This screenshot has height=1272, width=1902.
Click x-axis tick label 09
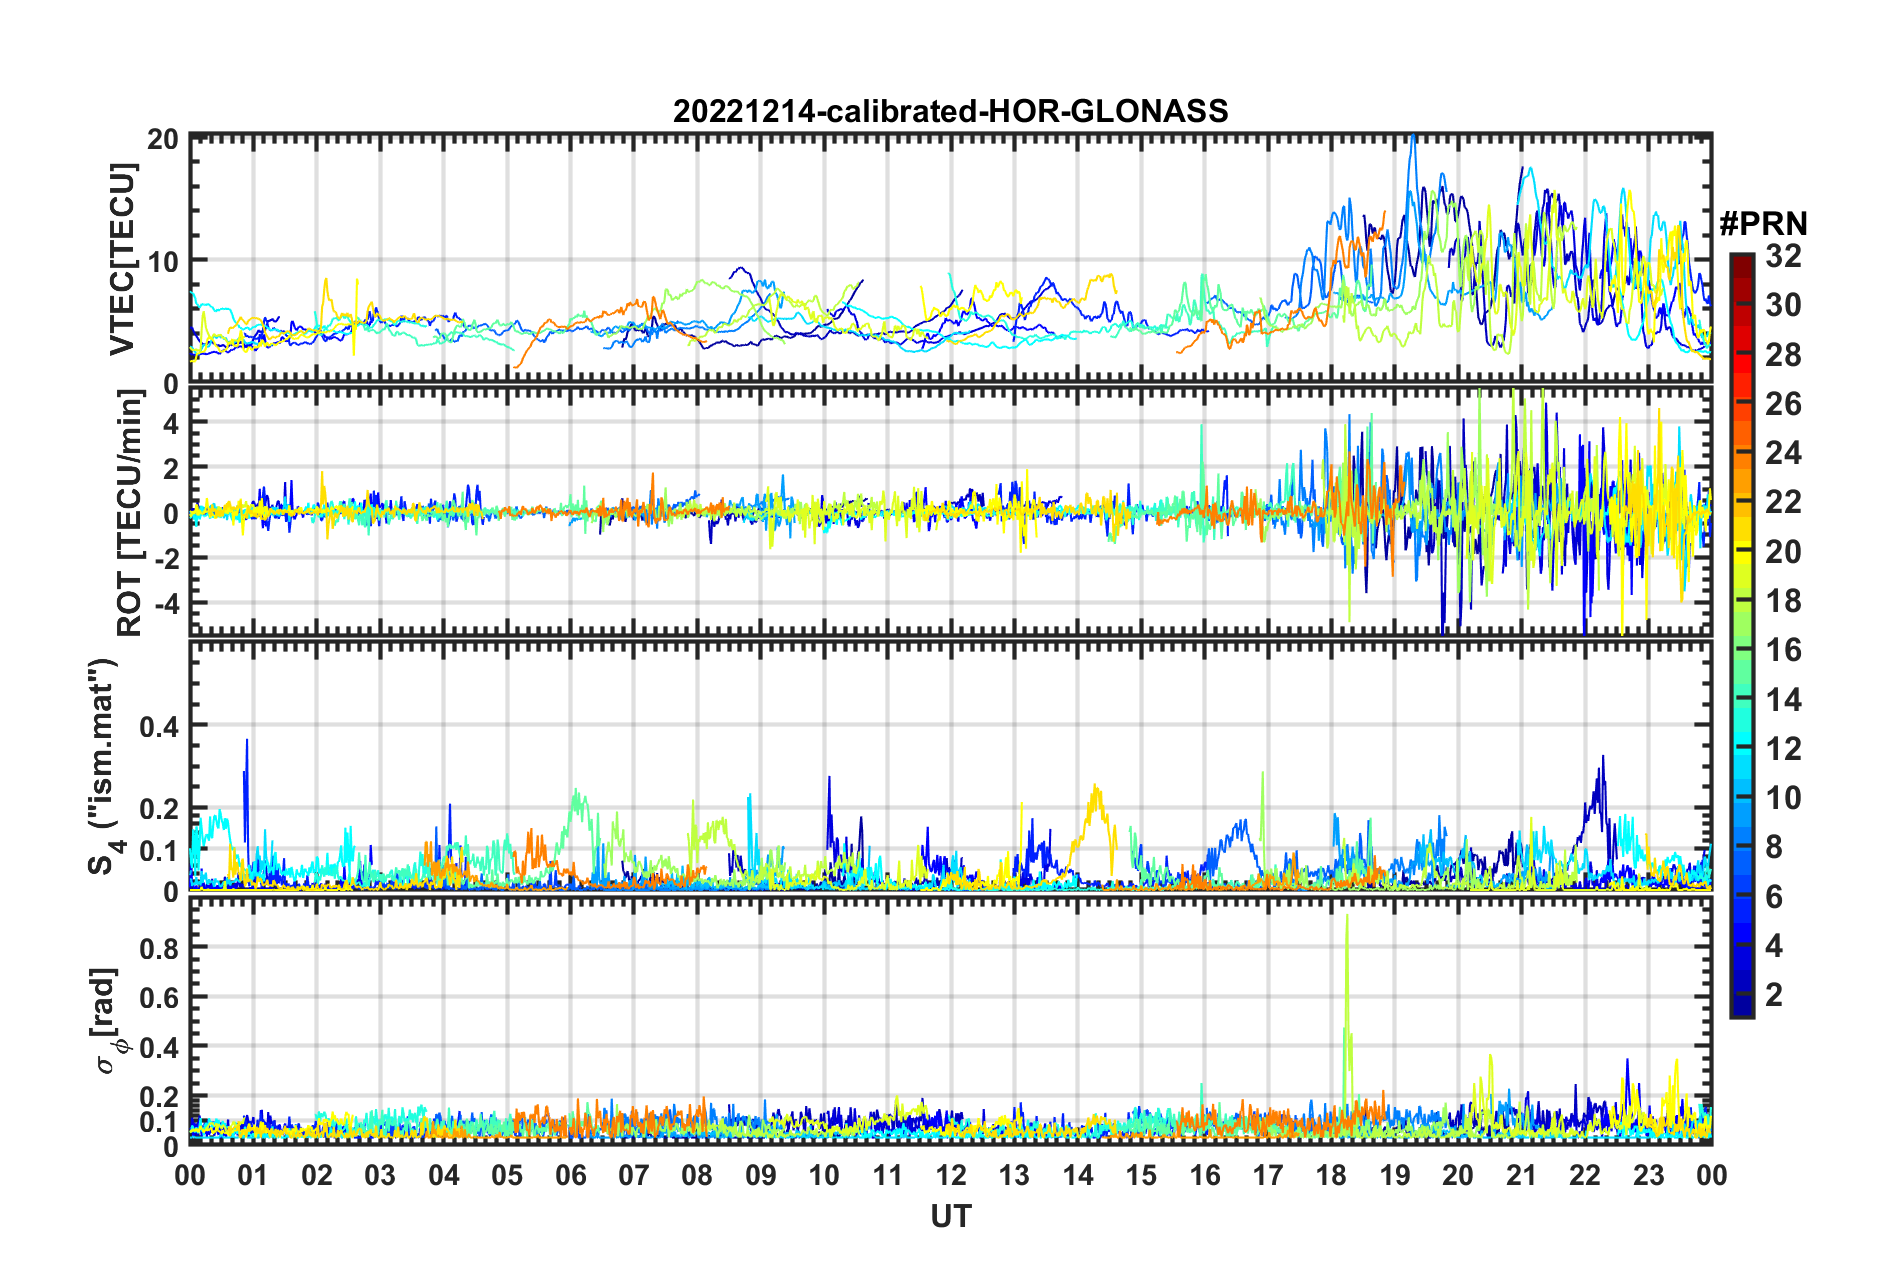click(761, 1175)
